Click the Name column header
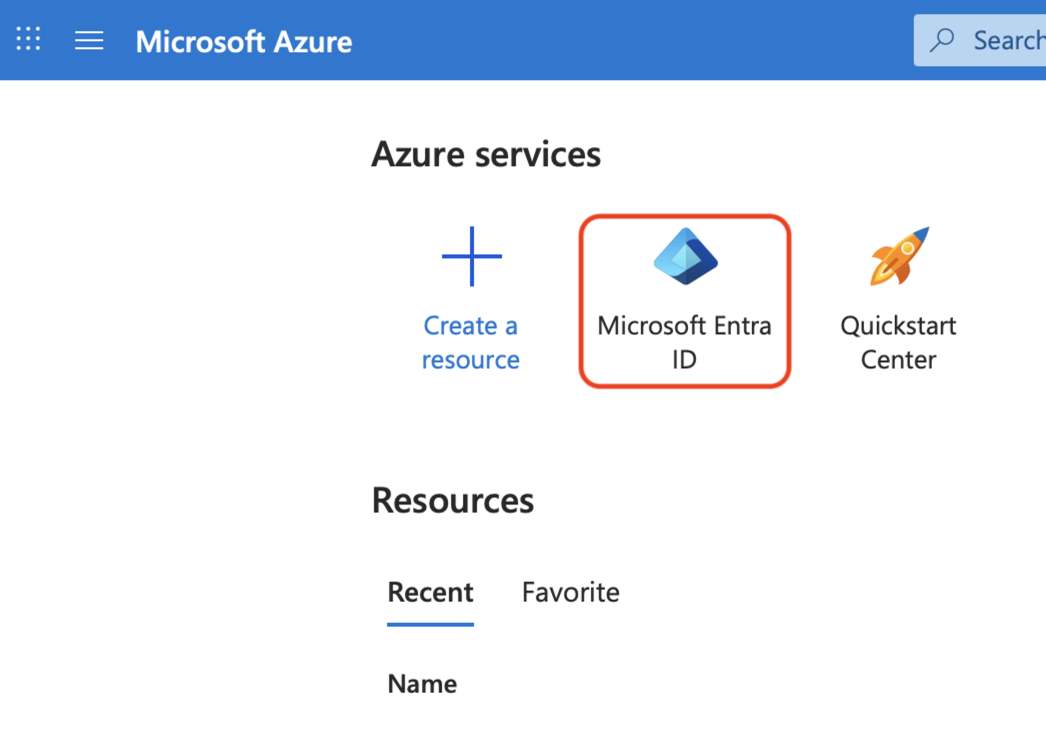 click(421, 683)
